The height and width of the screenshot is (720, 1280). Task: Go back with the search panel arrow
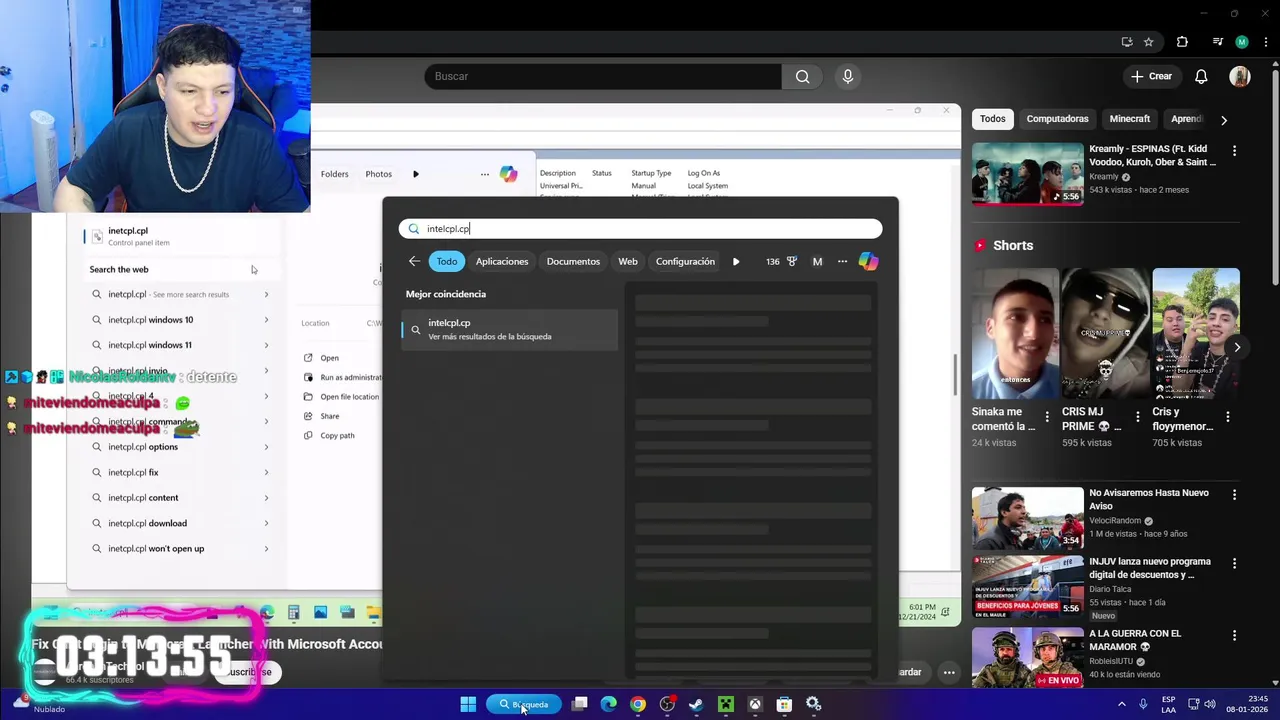pos(414,261)
